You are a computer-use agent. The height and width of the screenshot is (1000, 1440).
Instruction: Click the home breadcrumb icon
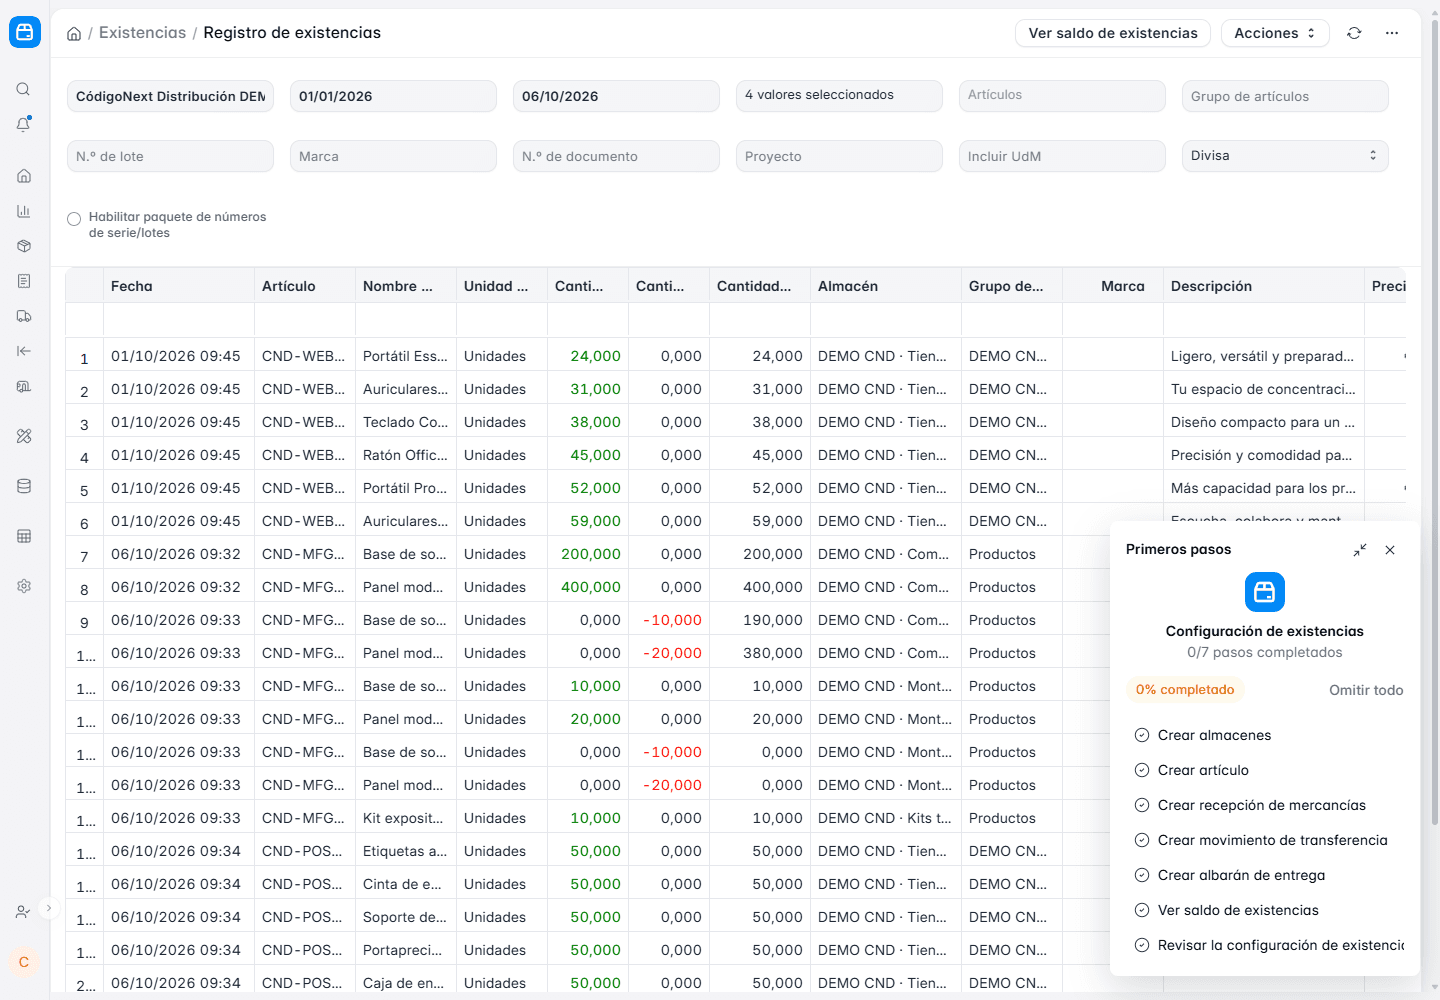(x=74, y=34)
